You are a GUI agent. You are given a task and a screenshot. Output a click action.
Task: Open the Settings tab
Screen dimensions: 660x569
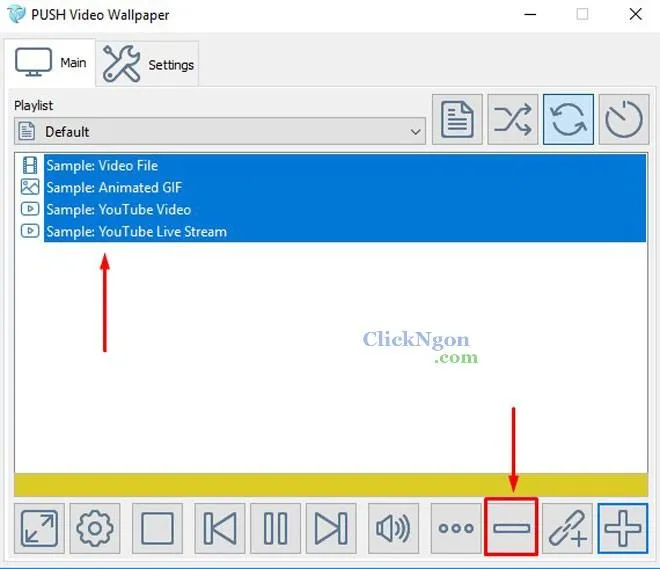click(x=147, y=64)
